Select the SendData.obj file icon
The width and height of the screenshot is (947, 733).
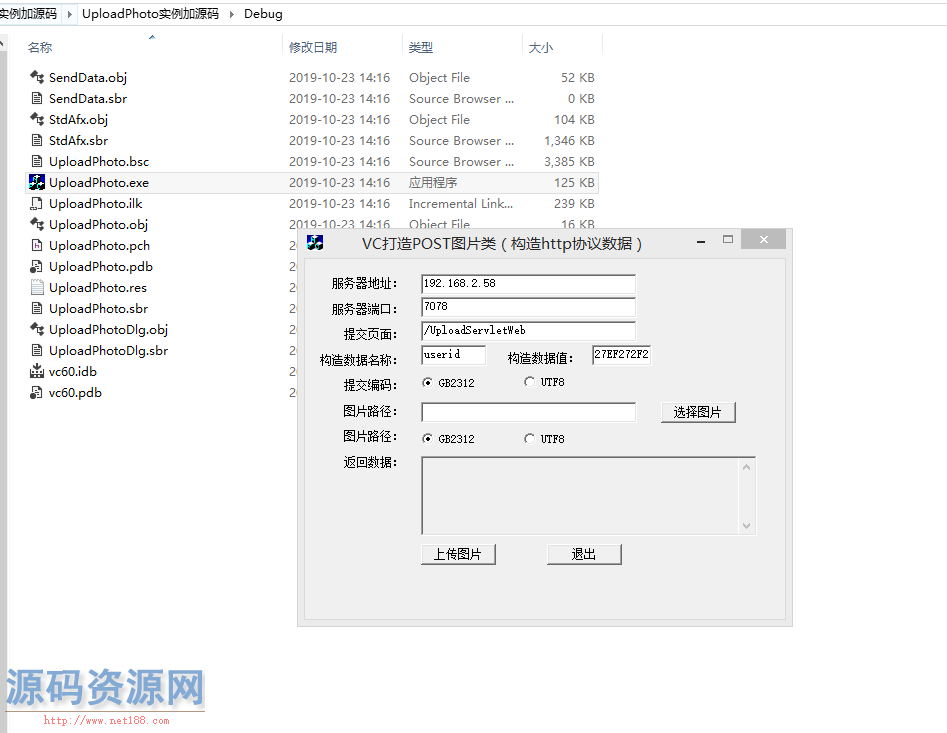point(37,77)
